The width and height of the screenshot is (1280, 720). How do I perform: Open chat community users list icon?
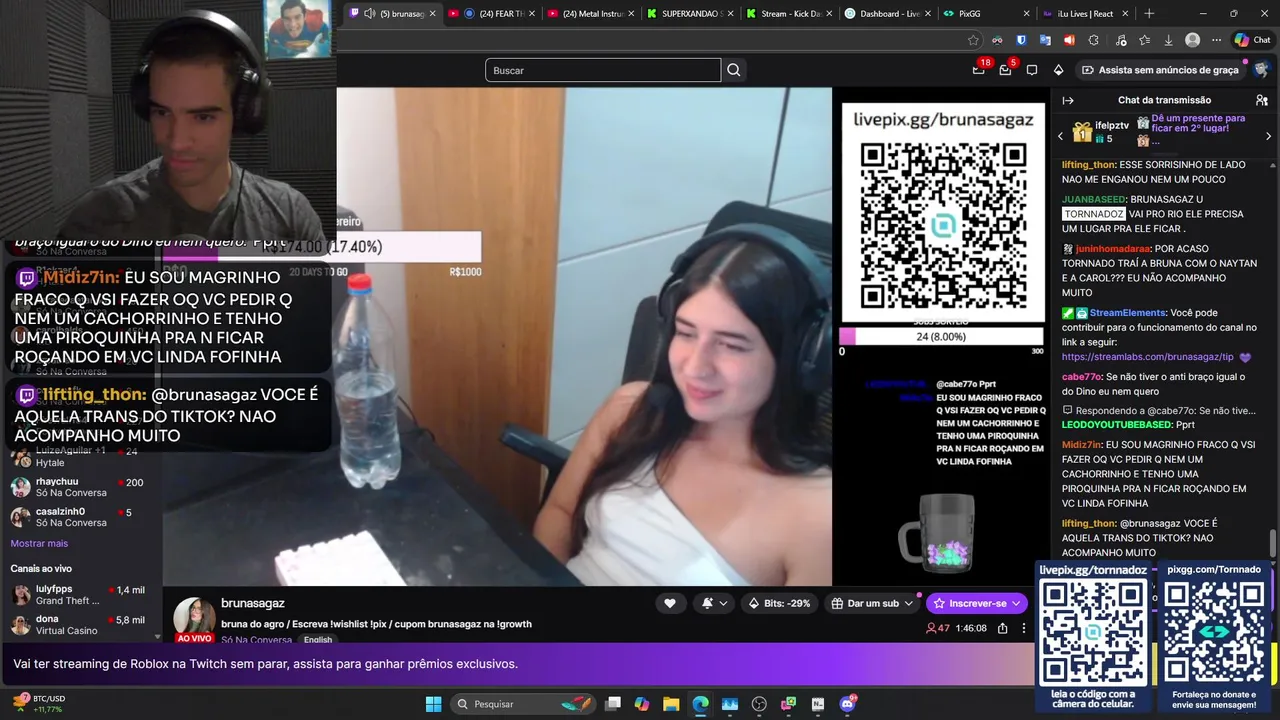(x=1262, y=100)
